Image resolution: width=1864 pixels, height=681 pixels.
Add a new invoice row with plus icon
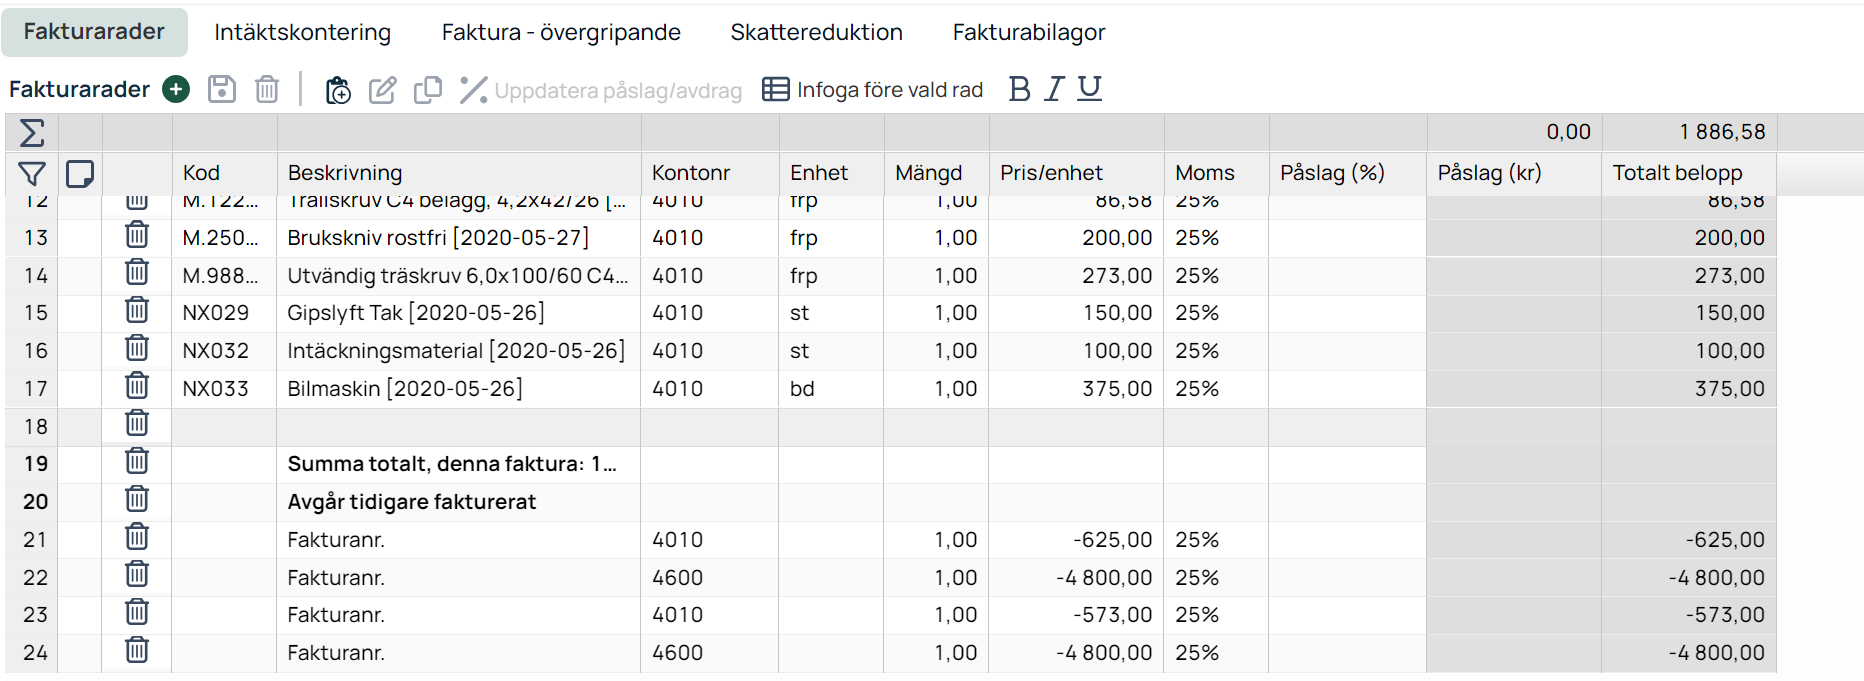[176, 89]
